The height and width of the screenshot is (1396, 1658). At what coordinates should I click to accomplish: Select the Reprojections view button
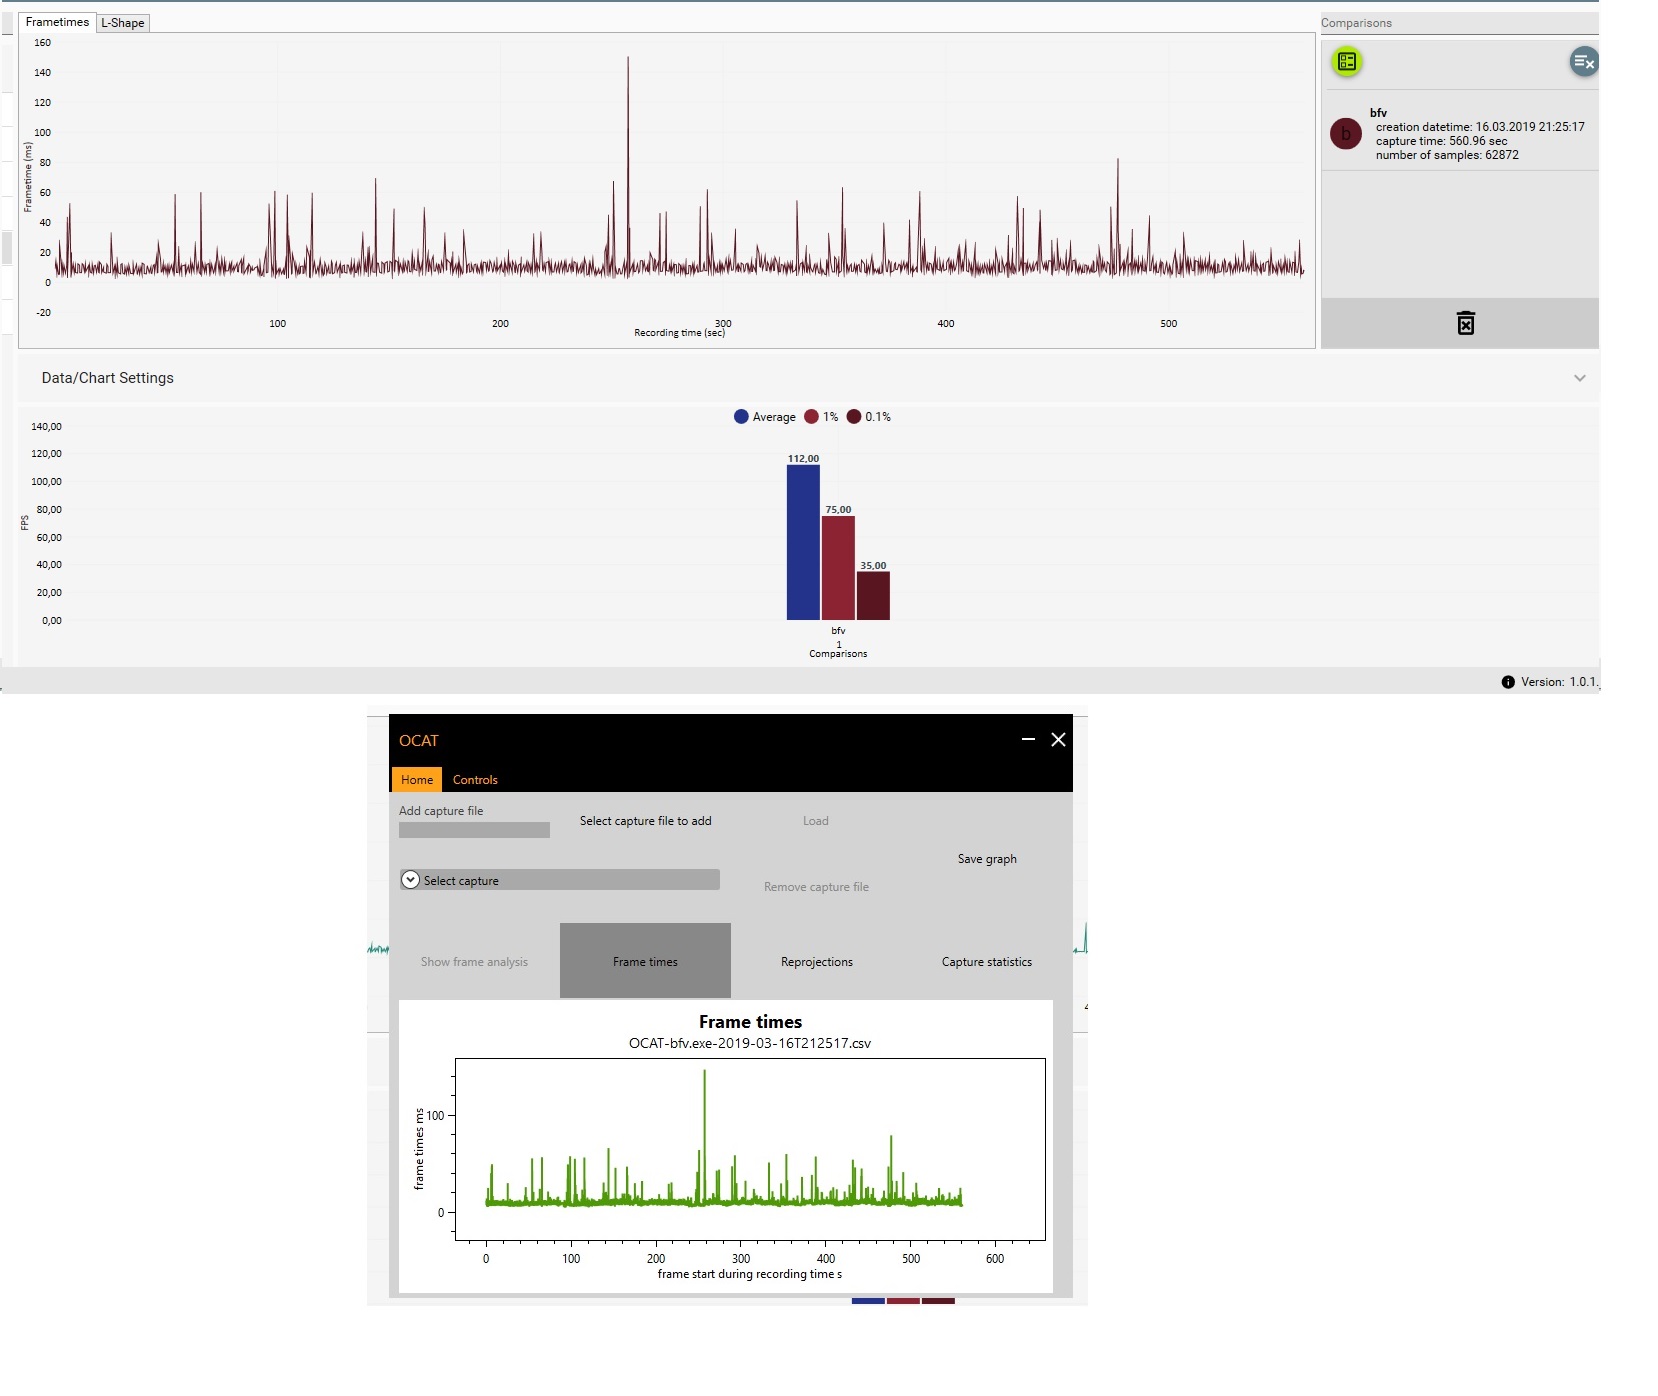click(x=817, y=961)
